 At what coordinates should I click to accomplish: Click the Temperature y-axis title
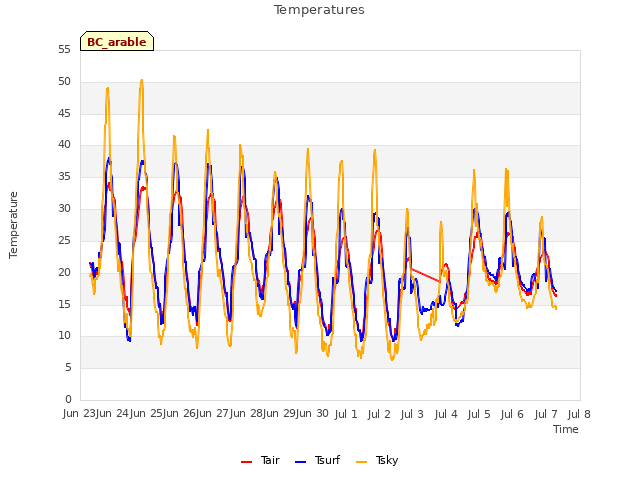click(13, 225)
